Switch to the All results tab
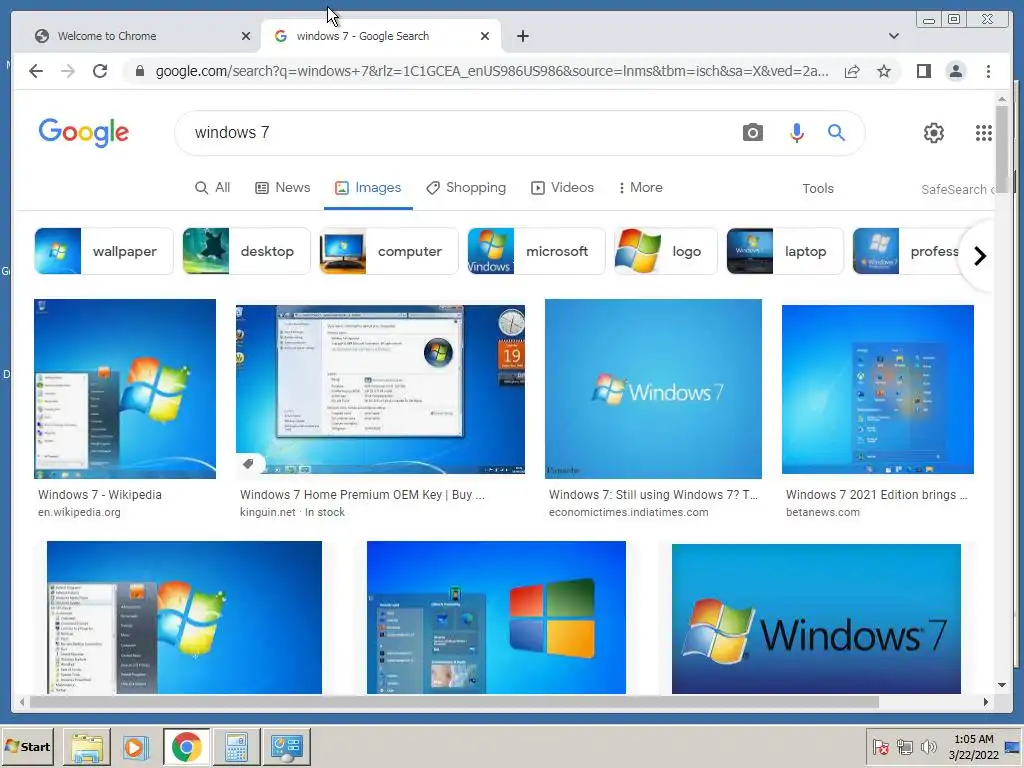1024x768 pixels. (x=212, y=188)
